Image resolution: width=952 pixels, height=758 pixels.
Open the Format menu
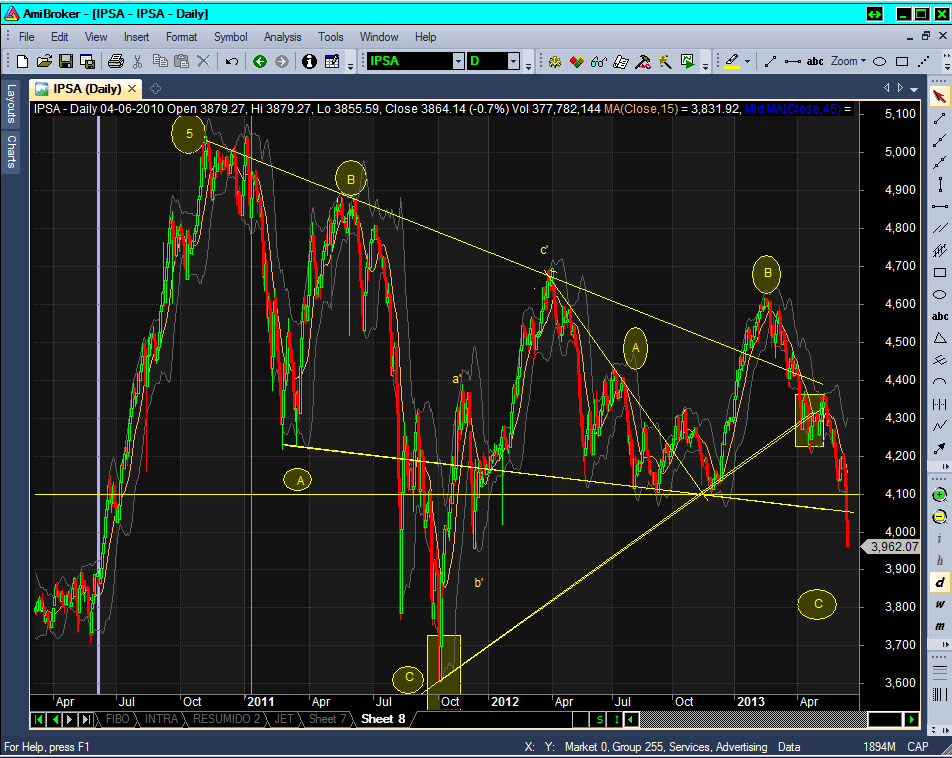[182, 37]
